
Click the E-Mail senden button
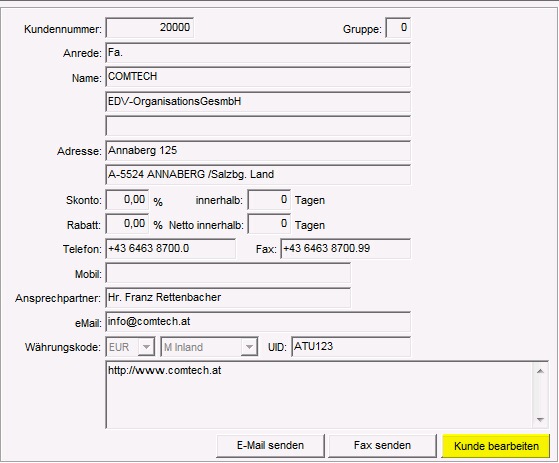point(270,446)
